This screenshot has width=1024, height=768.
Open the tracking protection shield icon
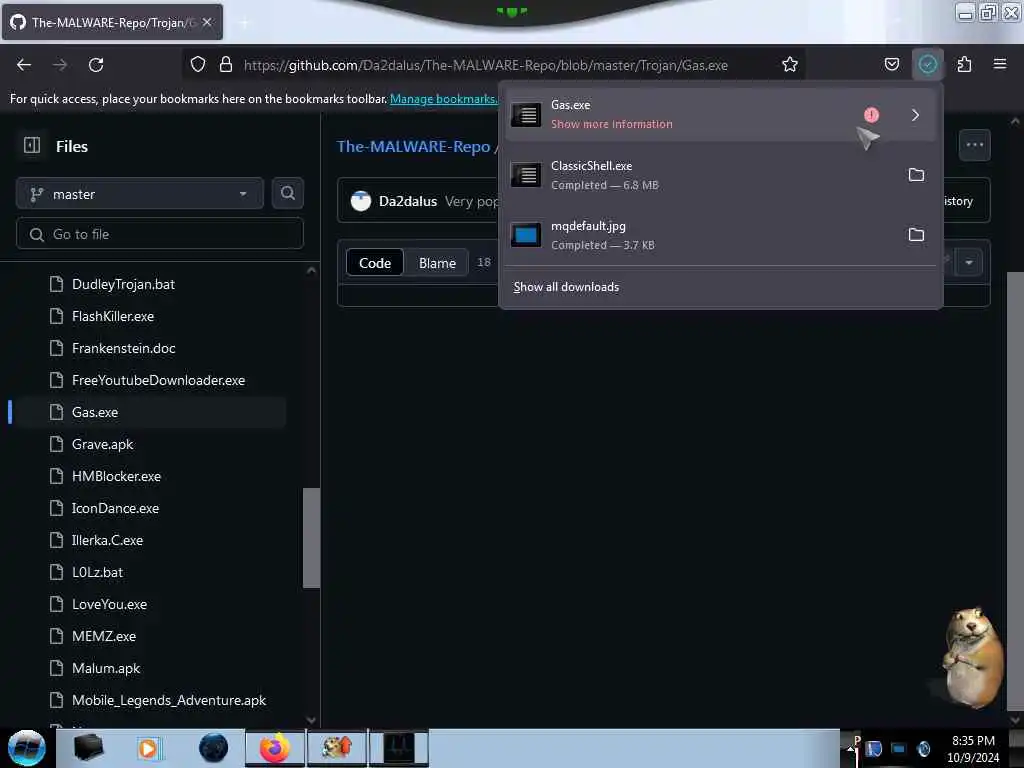[198, 64]
